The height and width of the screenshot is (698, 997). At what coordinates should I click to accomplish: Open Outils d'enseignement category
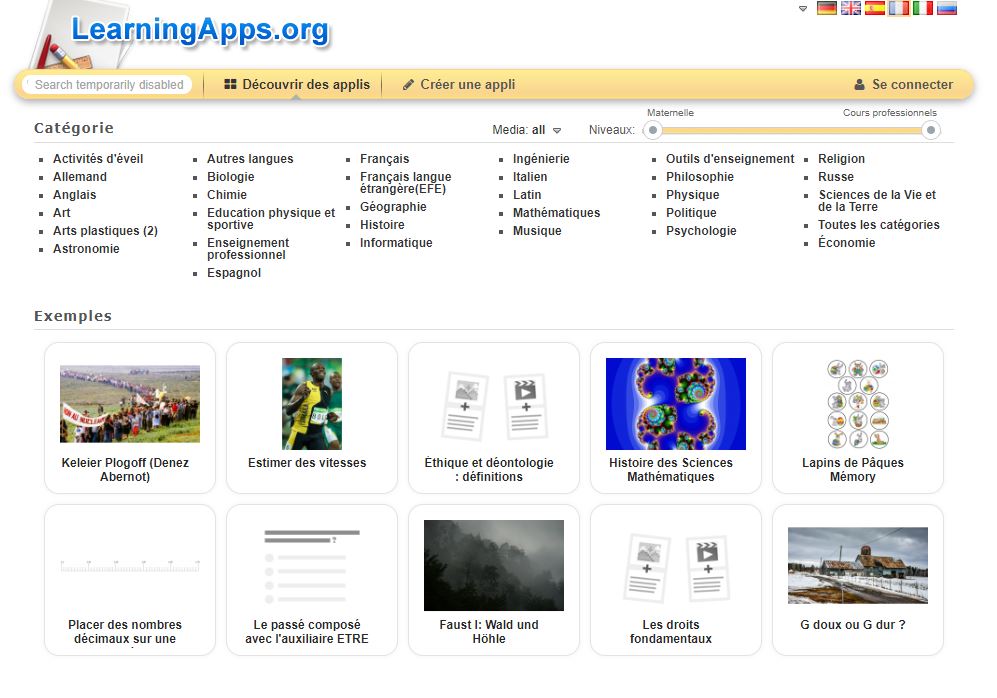click(x=730, y=159)
